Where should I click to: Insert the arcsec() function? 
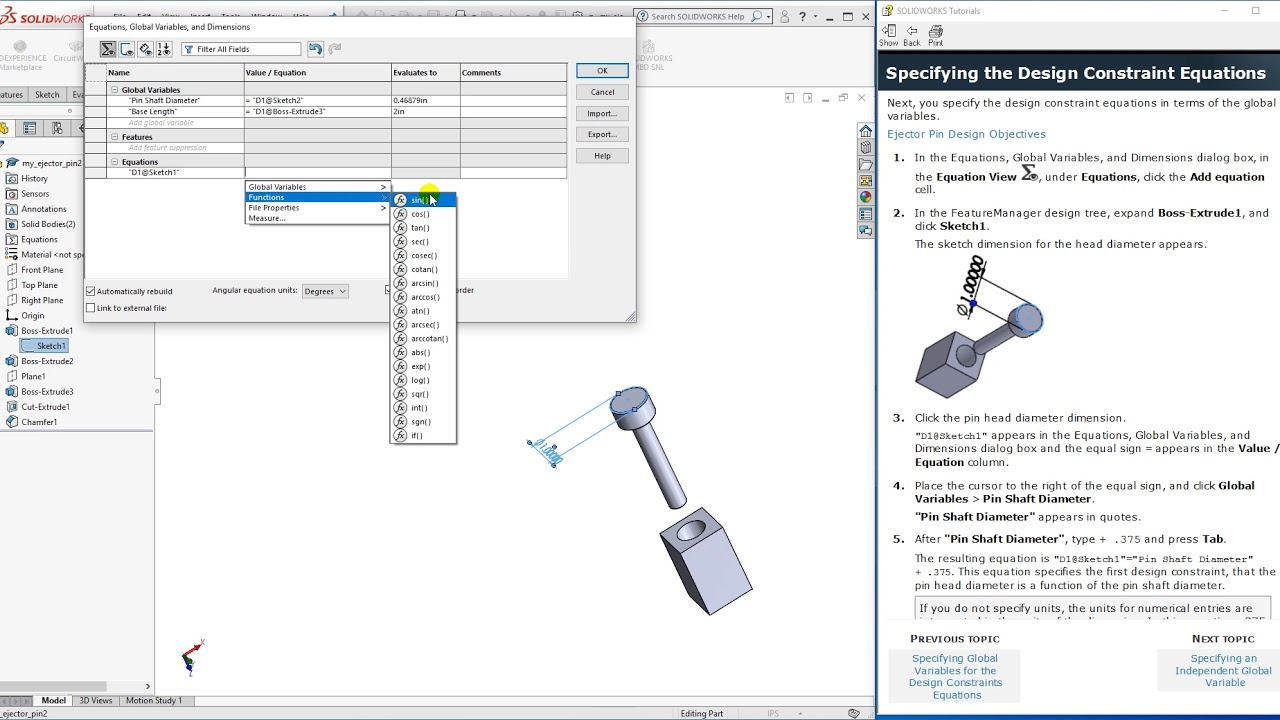[x=423, y=325]
